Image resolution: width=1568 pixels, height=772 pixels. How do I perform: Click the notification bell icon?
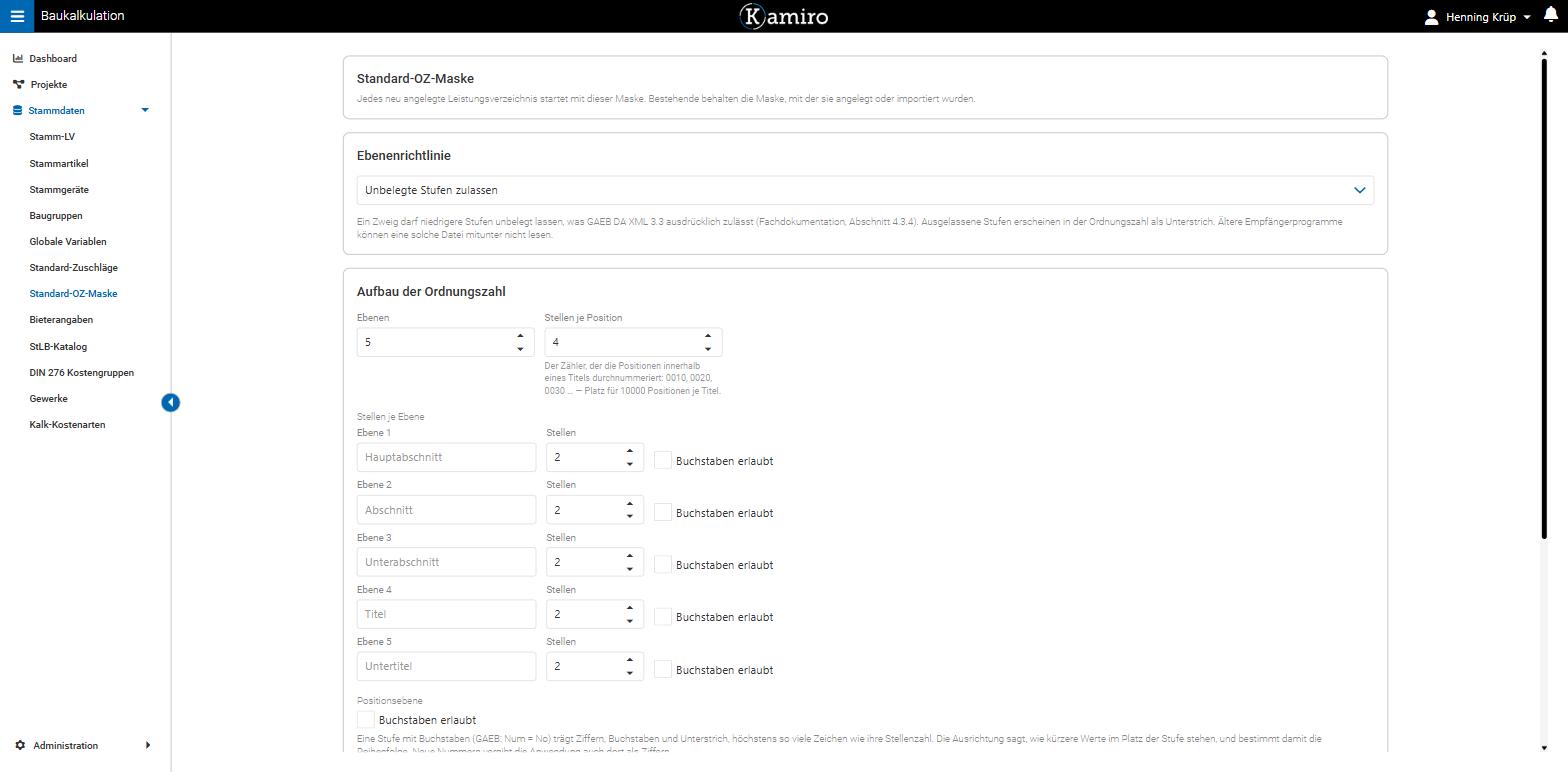[x=1551, y=14]
